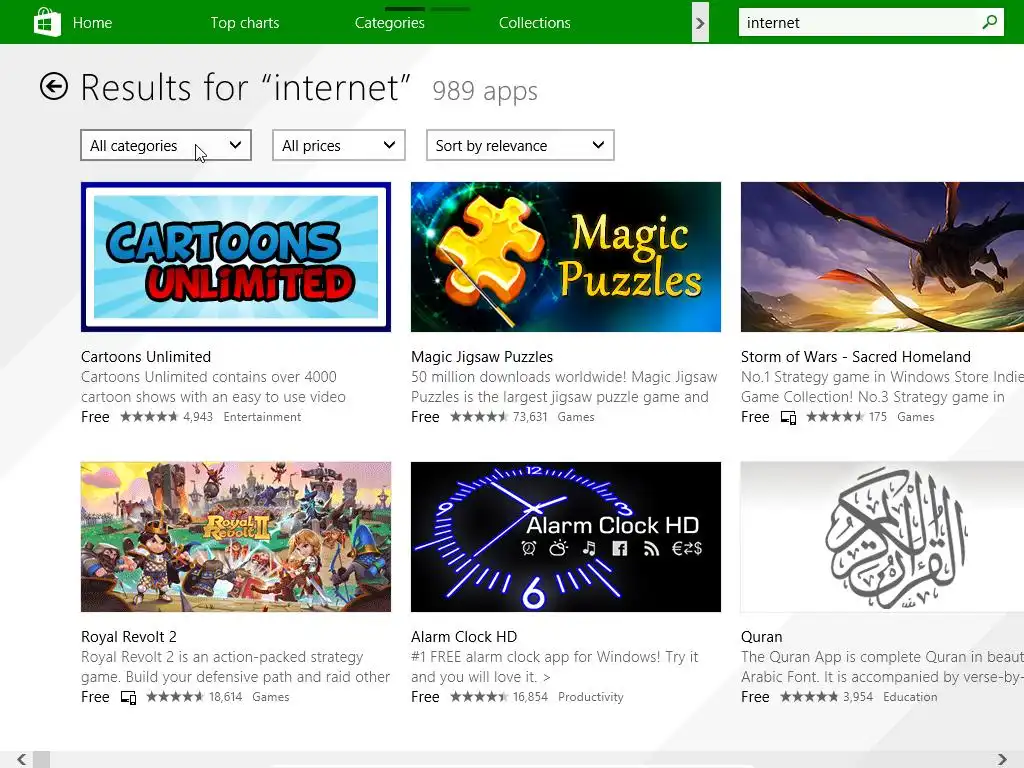Expand the navigation bar right arrow
Viewport: 1024px width, 768px height.
tap(700, 23)
